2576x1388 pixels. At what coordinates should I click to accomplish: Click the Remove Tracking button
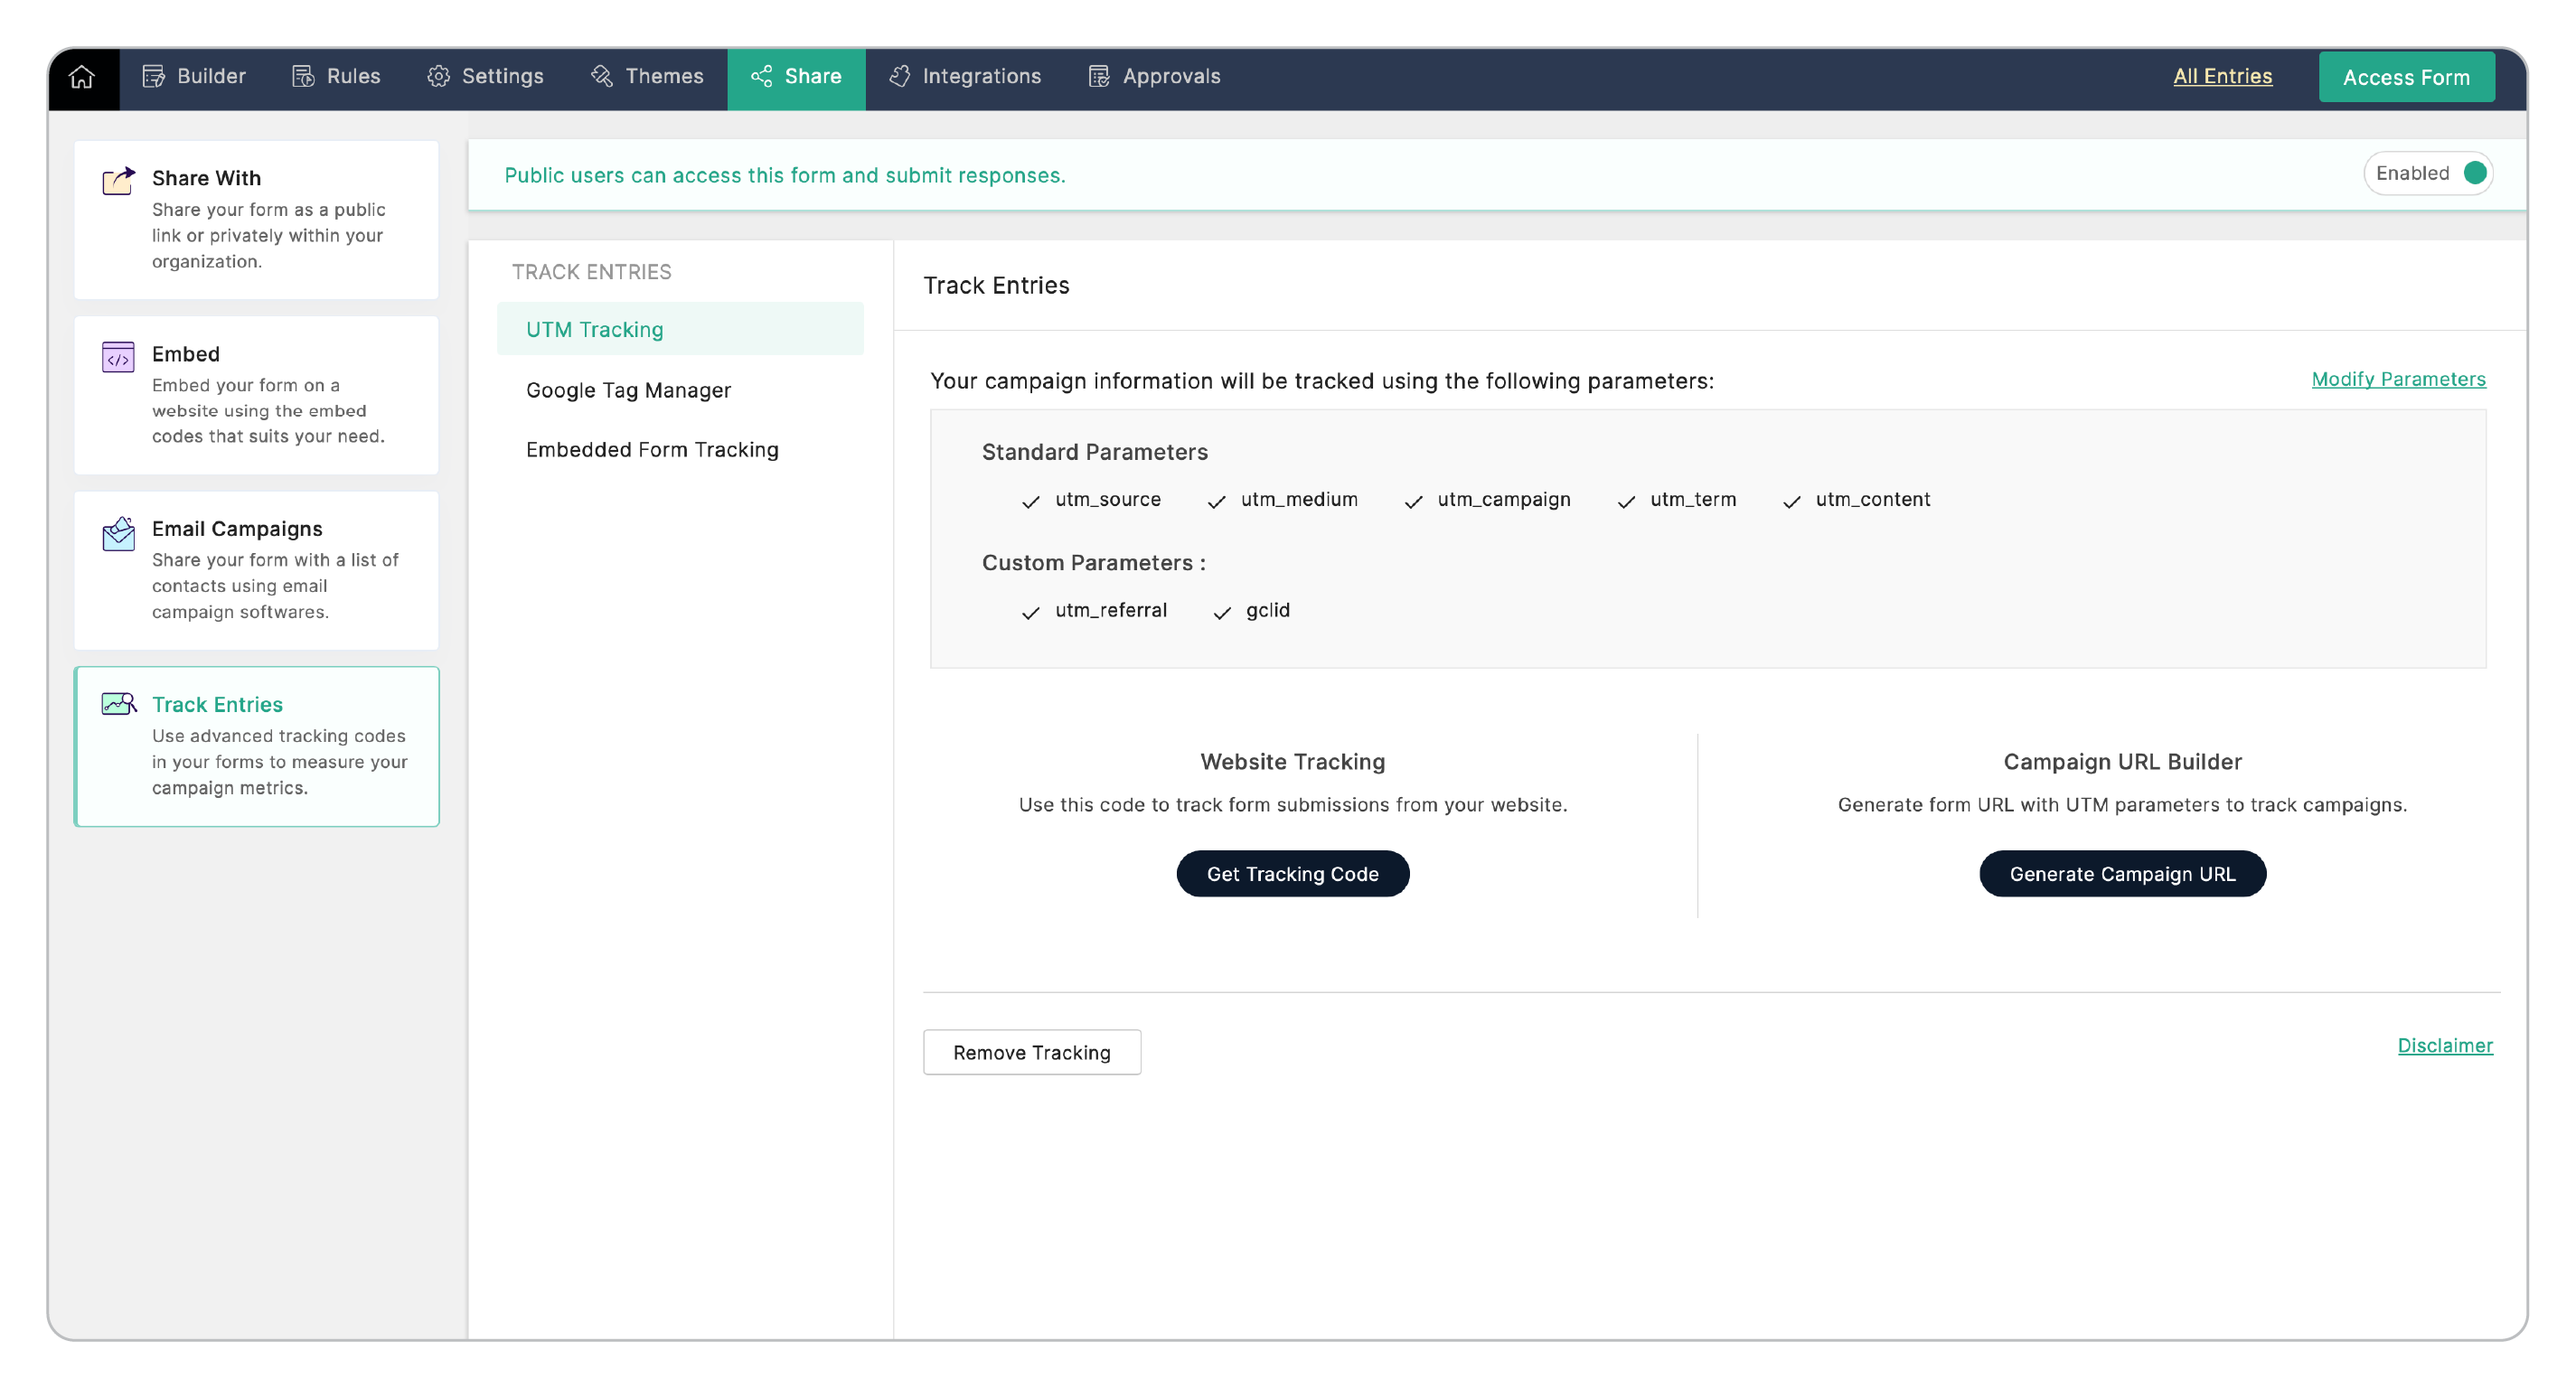[x=1031, y=1052]
